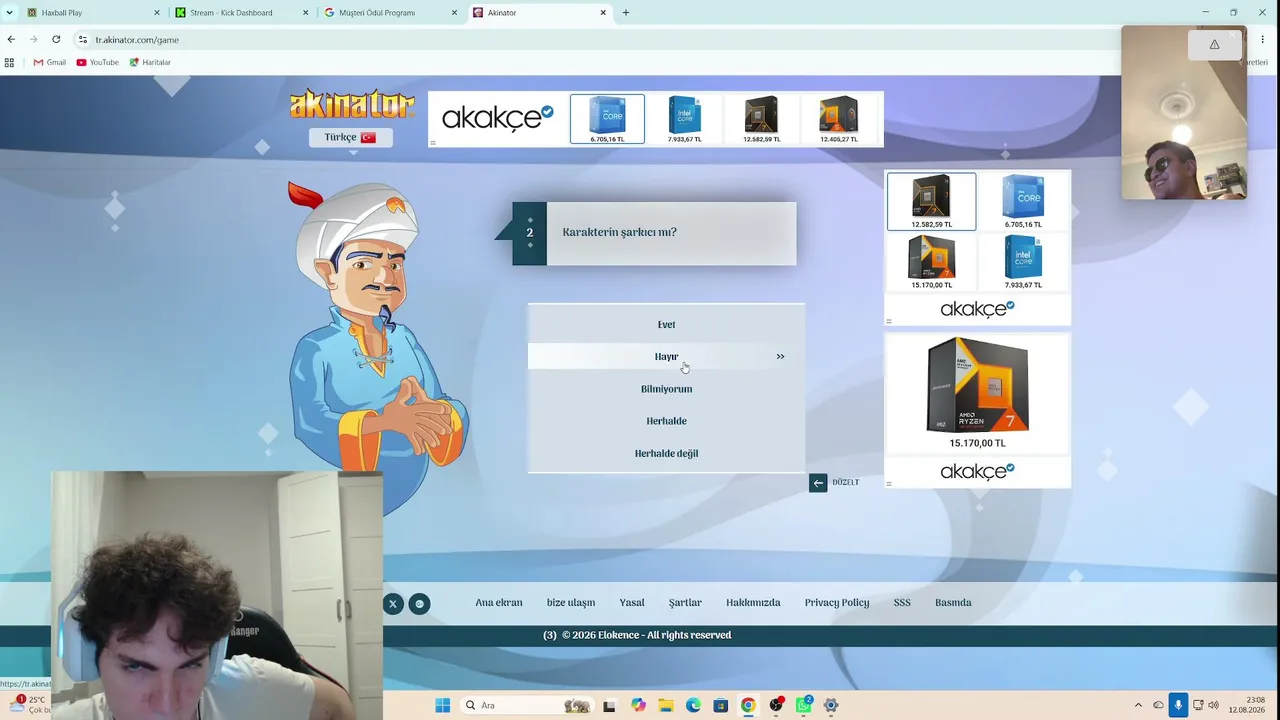This screenshot has width=1280, height=720.
Task: Open the SSS footer link
Action: (902, 603)
